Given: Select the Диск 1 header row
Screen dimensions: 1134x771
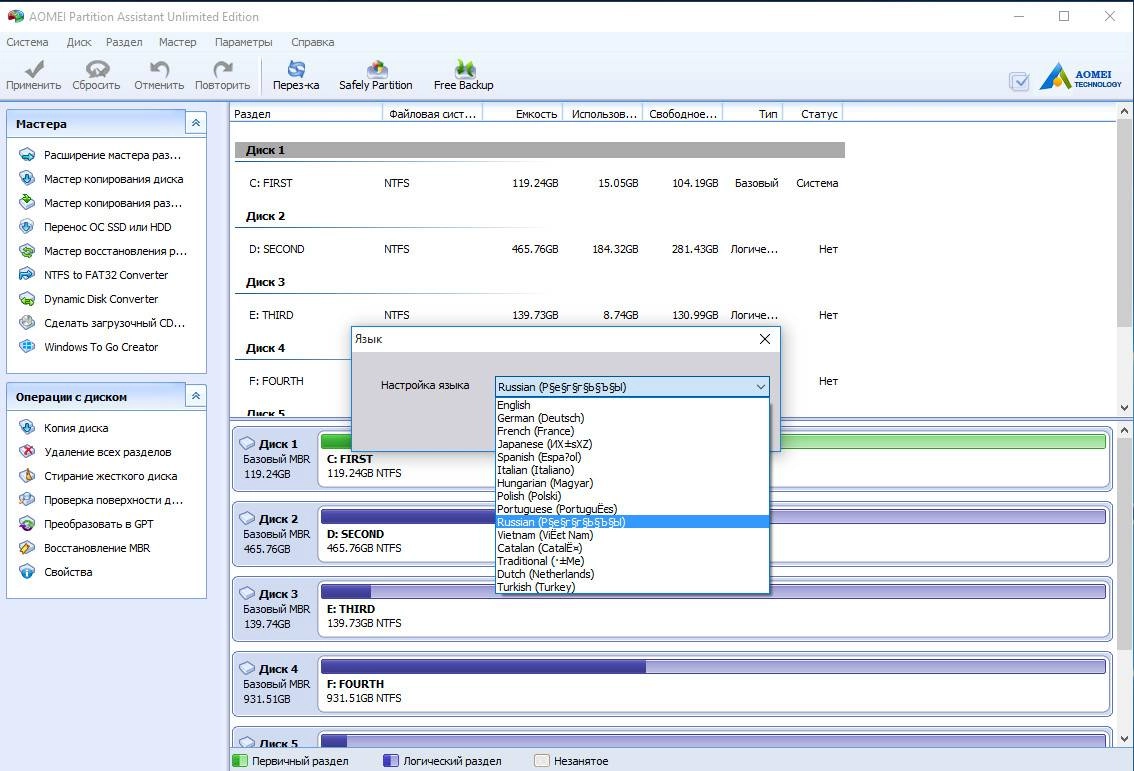Looking at the screenshot, I should pos(540,150).
